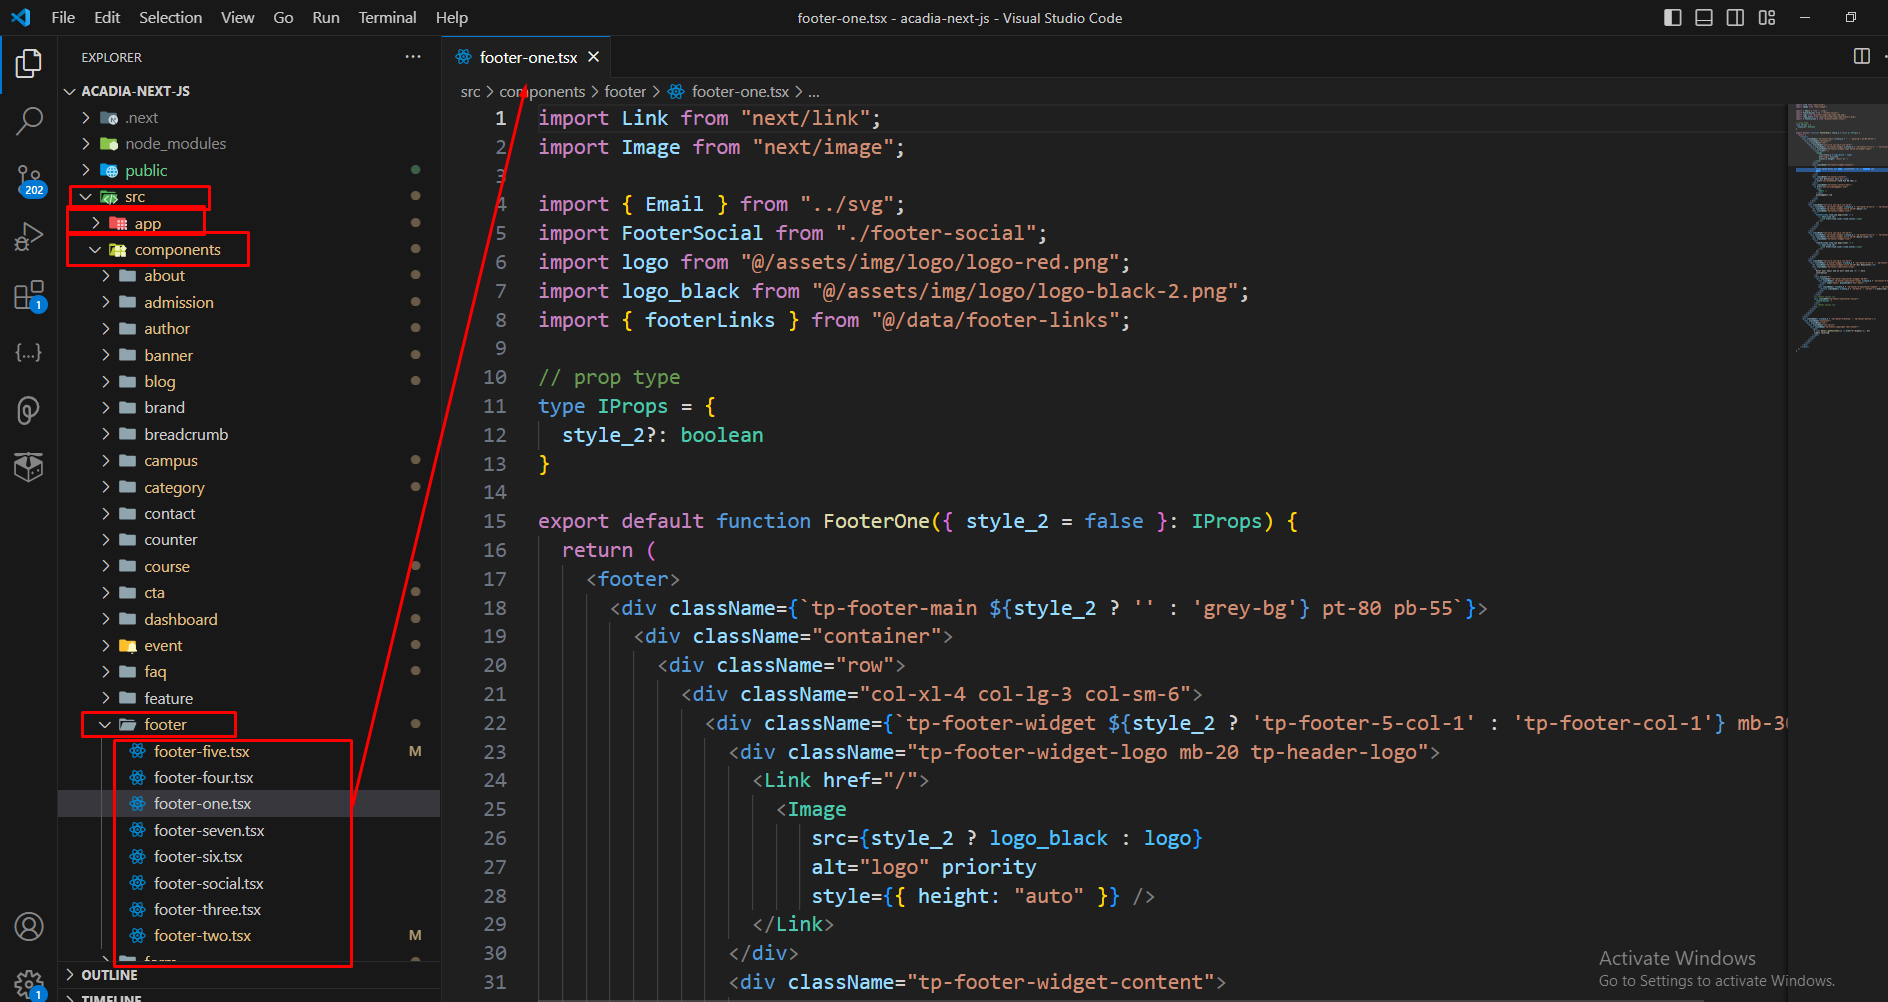Collapse the ACADIA-NEXT-JS root folder
This screenshot has height=1002, width=1888.
[70, 91]
